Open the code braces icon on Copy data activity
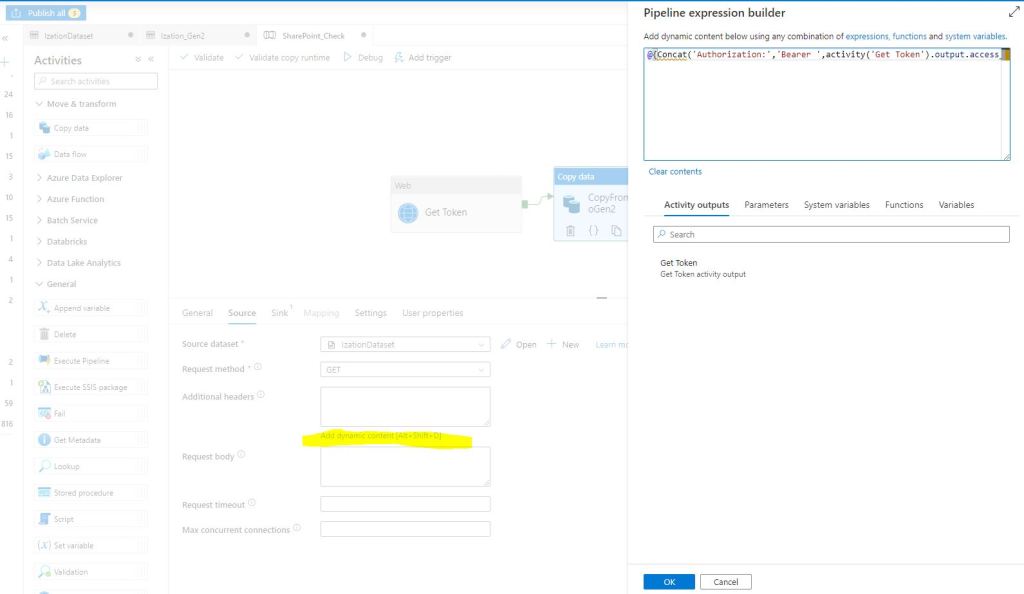1024x594 pixels. pyautogui.click(x=593, y=230)
